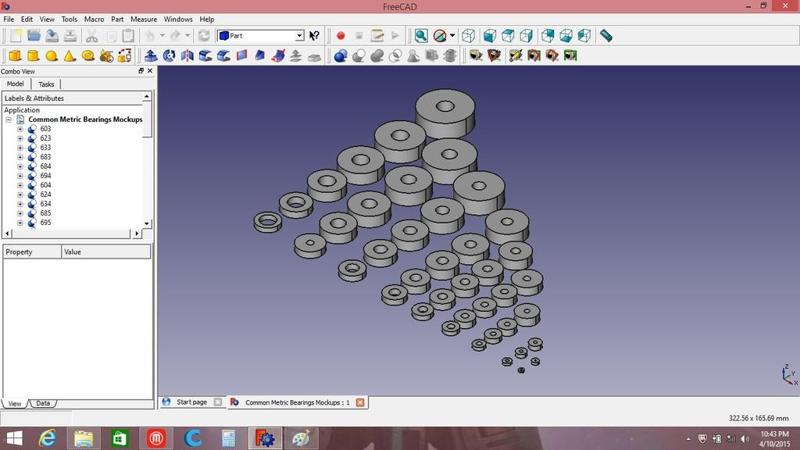800x450 pixels.
Task: Click the Value column header
Action: (106, 252)
